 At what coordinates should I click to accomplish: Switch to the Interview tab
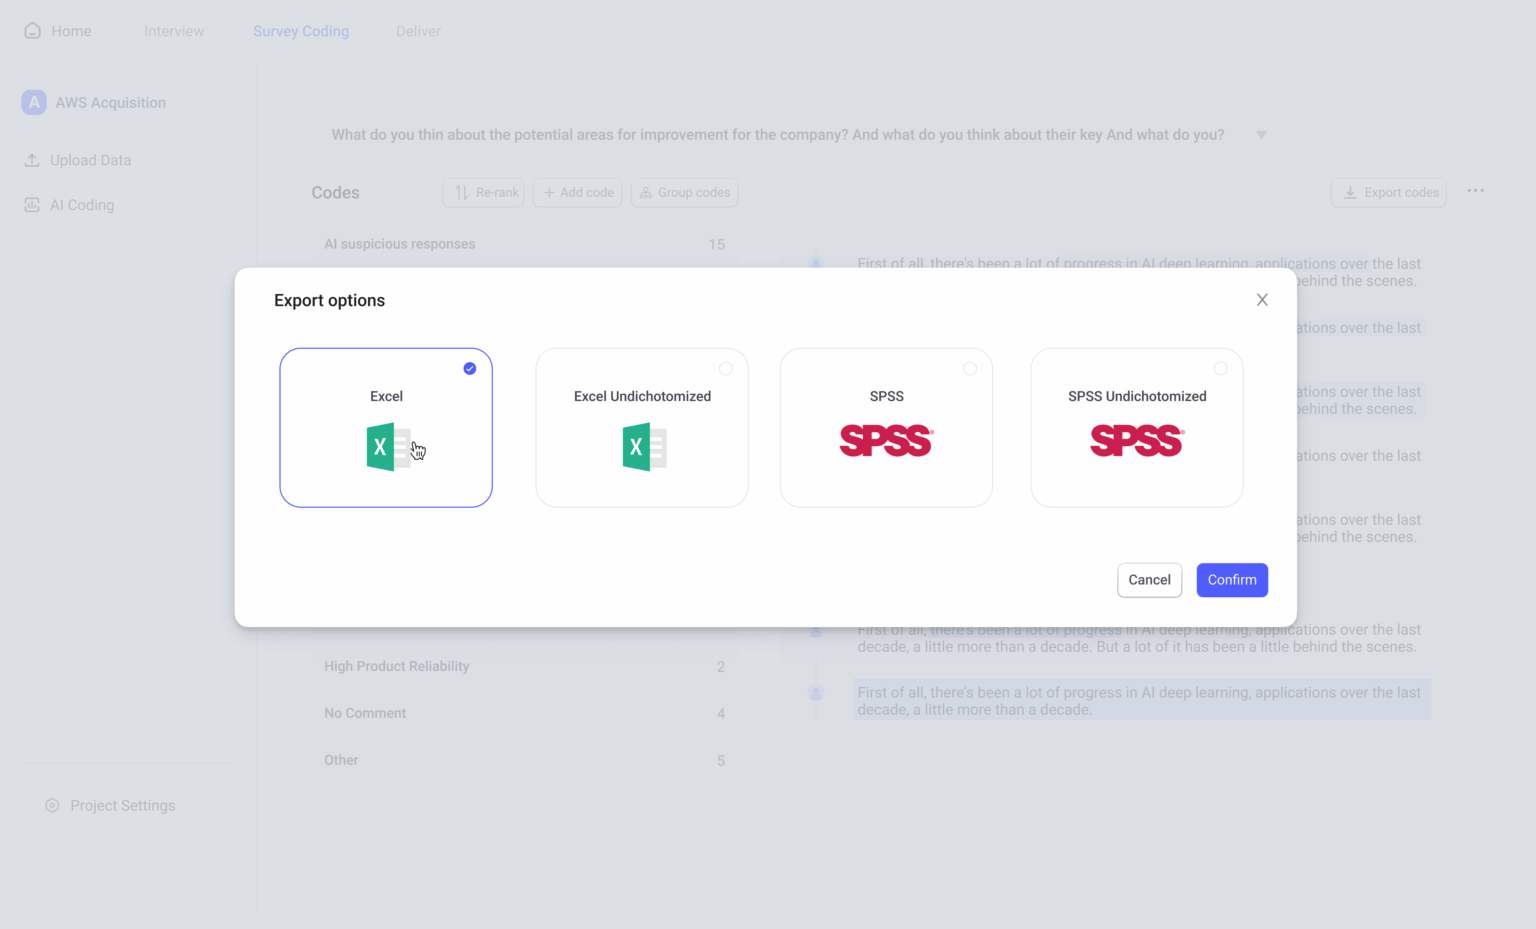[174, 31]
